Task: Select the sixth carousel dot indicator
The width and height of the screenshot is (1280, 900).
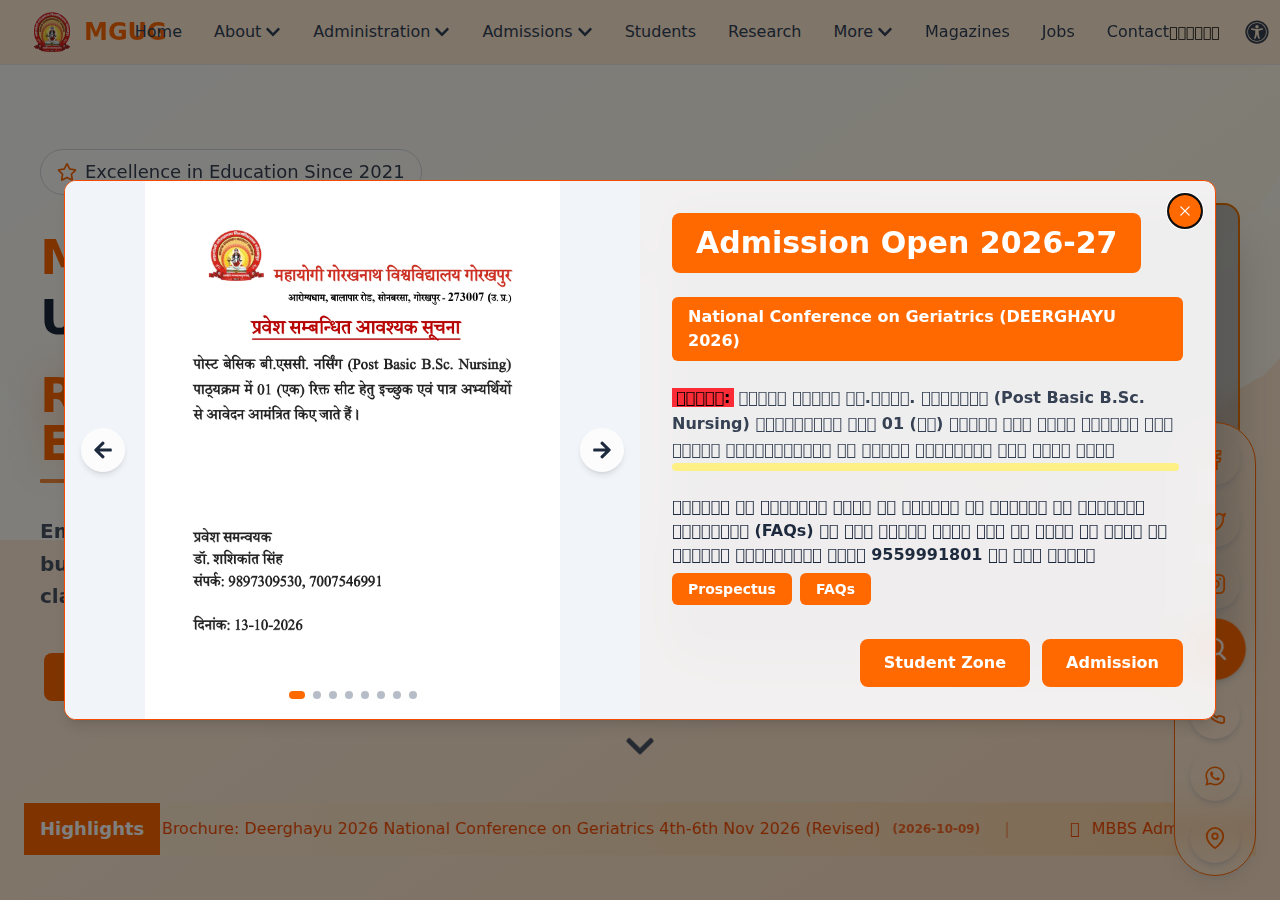Action: [381, 695]
